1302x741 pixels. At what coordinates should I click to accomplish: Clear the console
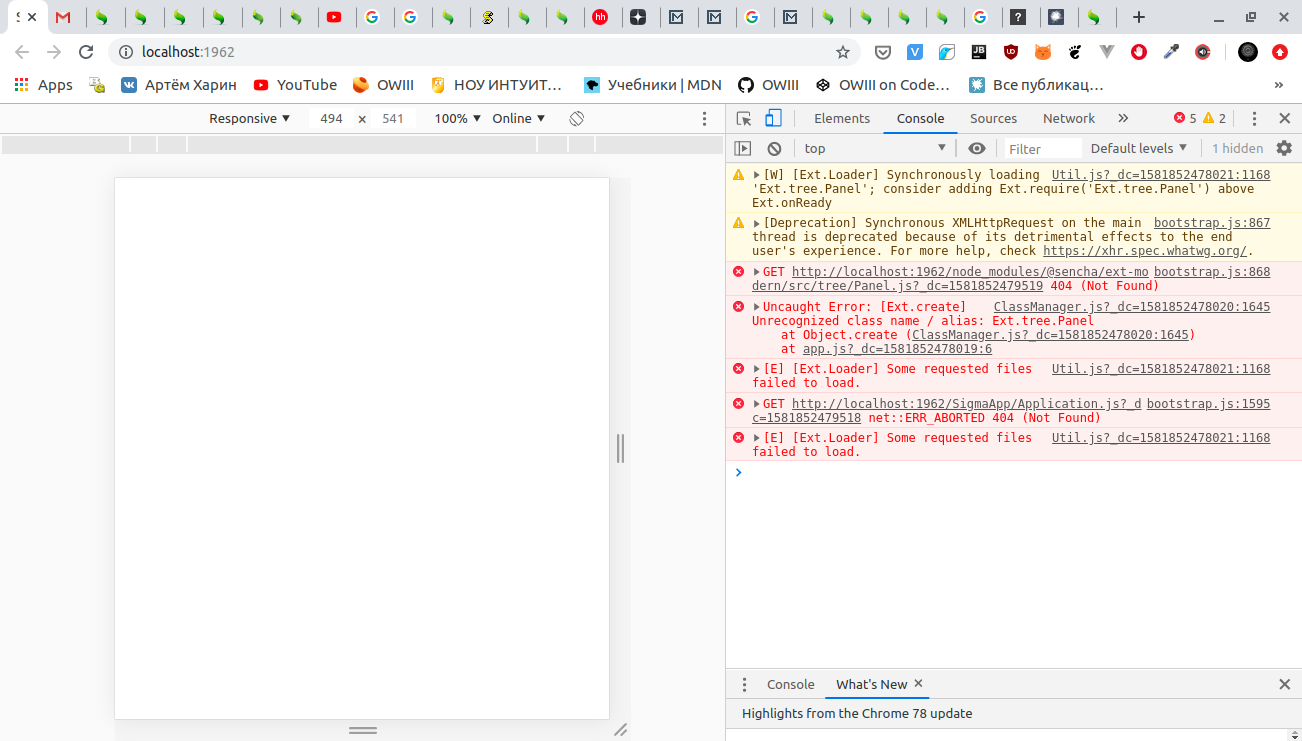point(774,148)
